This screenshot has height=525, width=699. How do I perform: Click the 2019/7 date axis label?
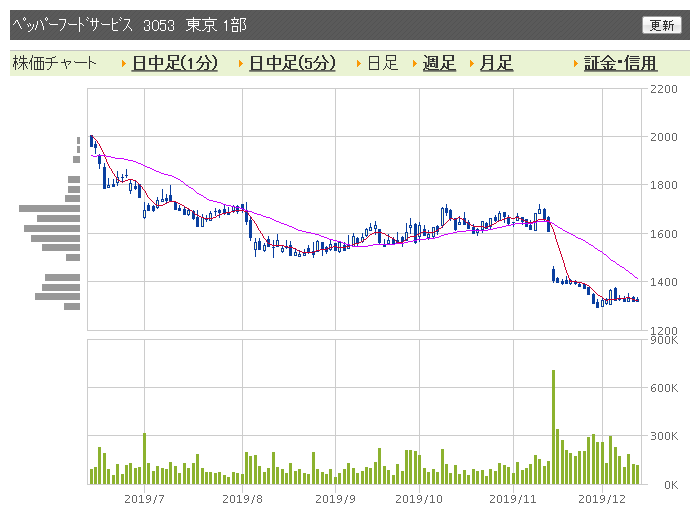point(144,499)
